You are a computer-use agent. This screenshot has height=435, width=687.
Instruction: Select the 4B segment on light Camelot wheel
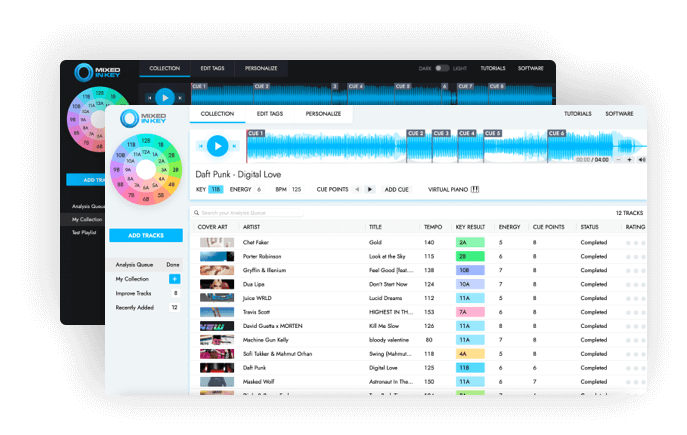[171, 184]
